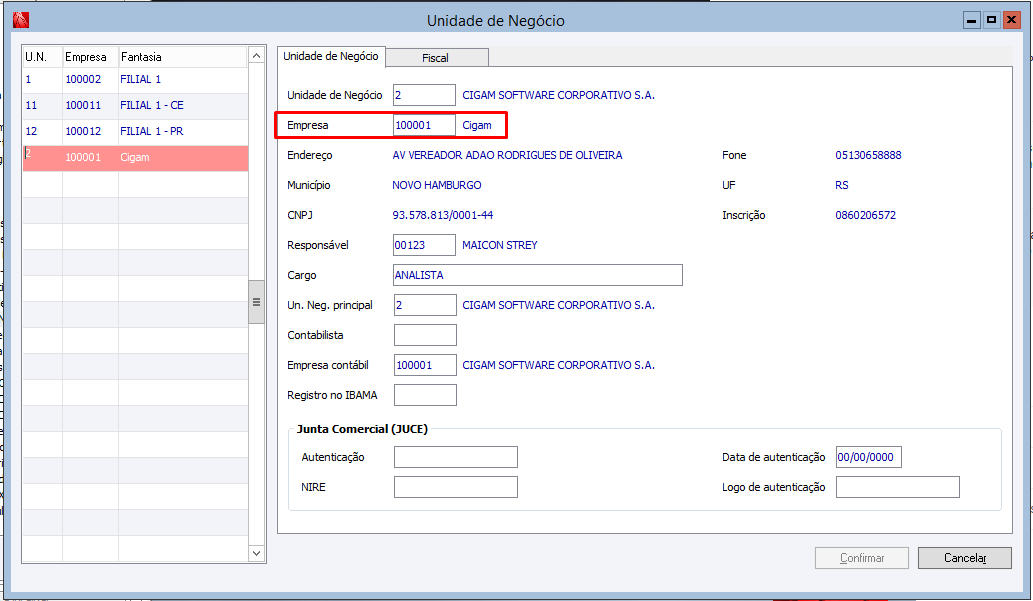This screenshot has height=601, width=1033.
Task: Click the CNPJ value 93.578.813/0001-44
Action: tap(443, 215)
